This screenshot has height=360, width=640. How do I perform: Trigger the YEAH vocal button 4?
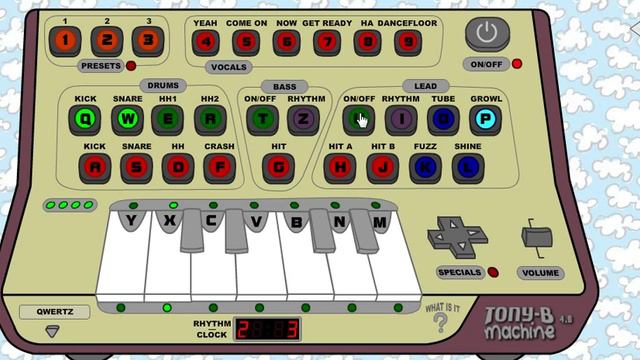tap(206, 42)
